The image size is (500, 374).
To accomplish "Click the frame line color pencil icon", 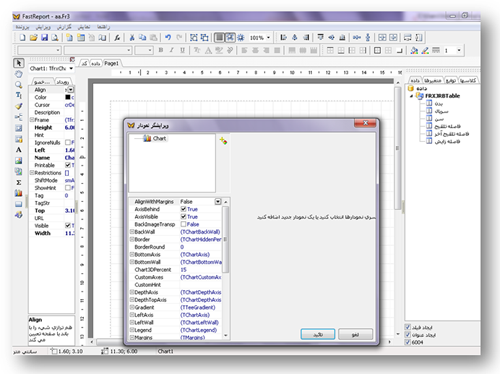I will click(x=425, y=50).
